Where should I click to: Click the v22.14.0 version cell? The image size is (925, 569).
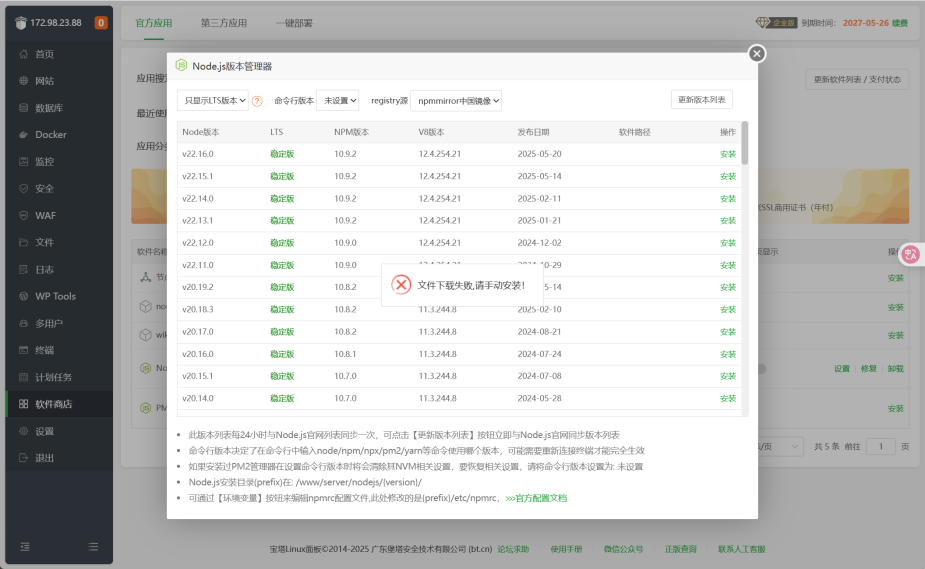click(198, 199)
